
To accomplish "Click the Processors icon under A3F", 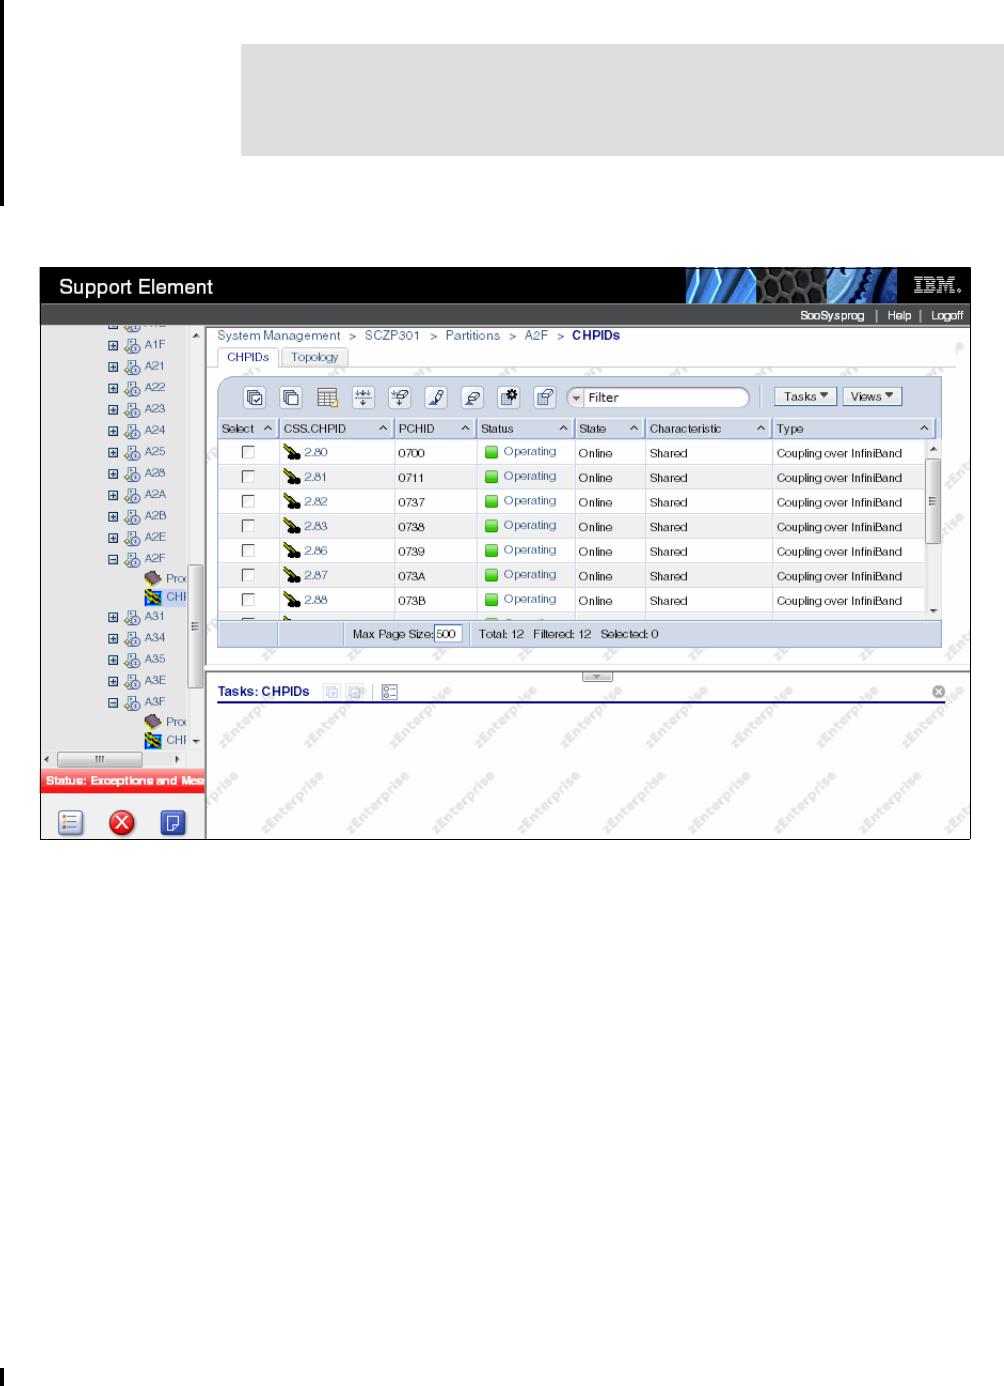I will (153, 721).
